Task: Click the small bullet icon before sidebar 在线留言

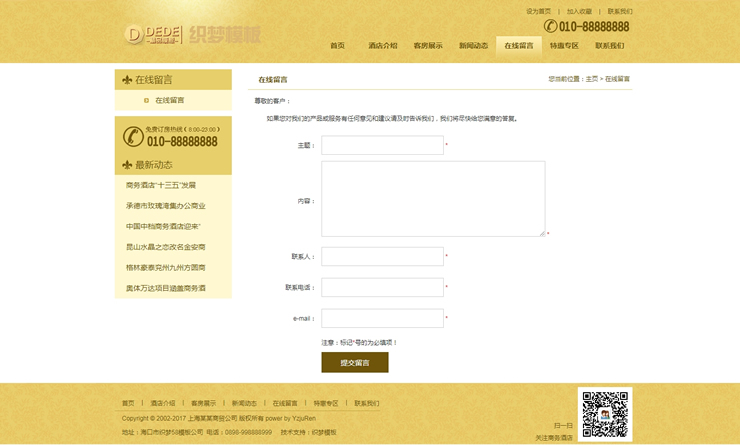Action: 145,101
